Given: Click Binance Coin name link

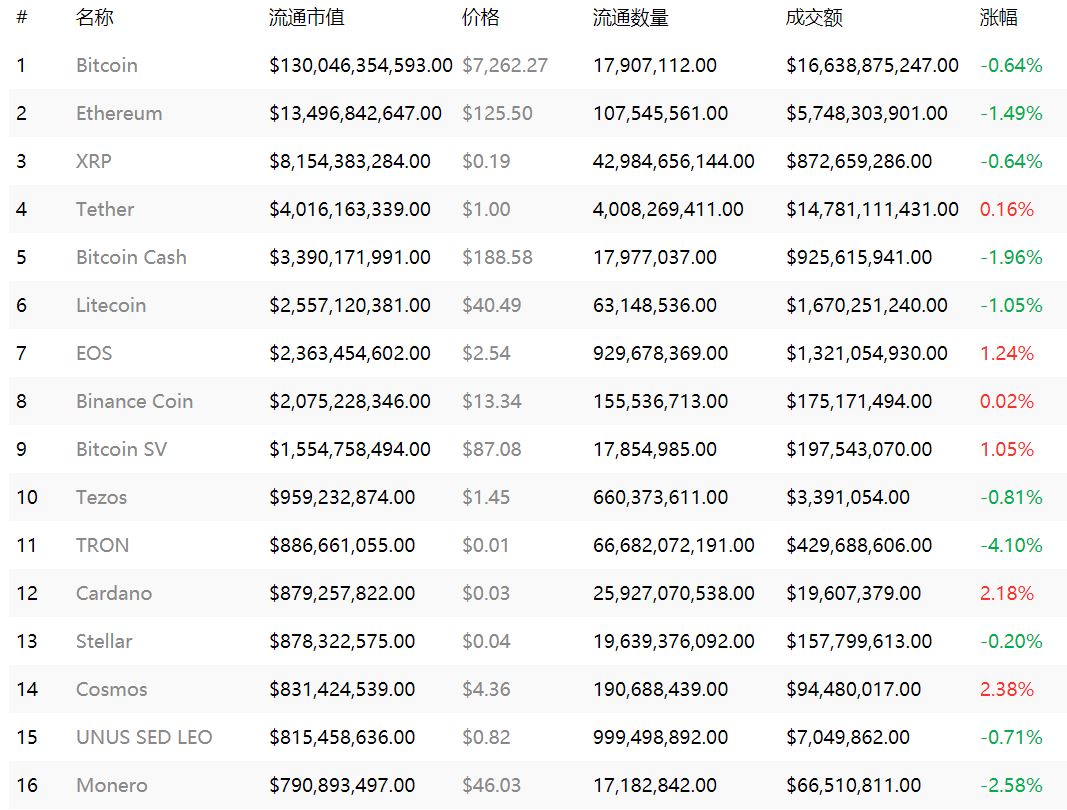Looking at the screenshot, I should pyautogui.click(x=135, y=401).
